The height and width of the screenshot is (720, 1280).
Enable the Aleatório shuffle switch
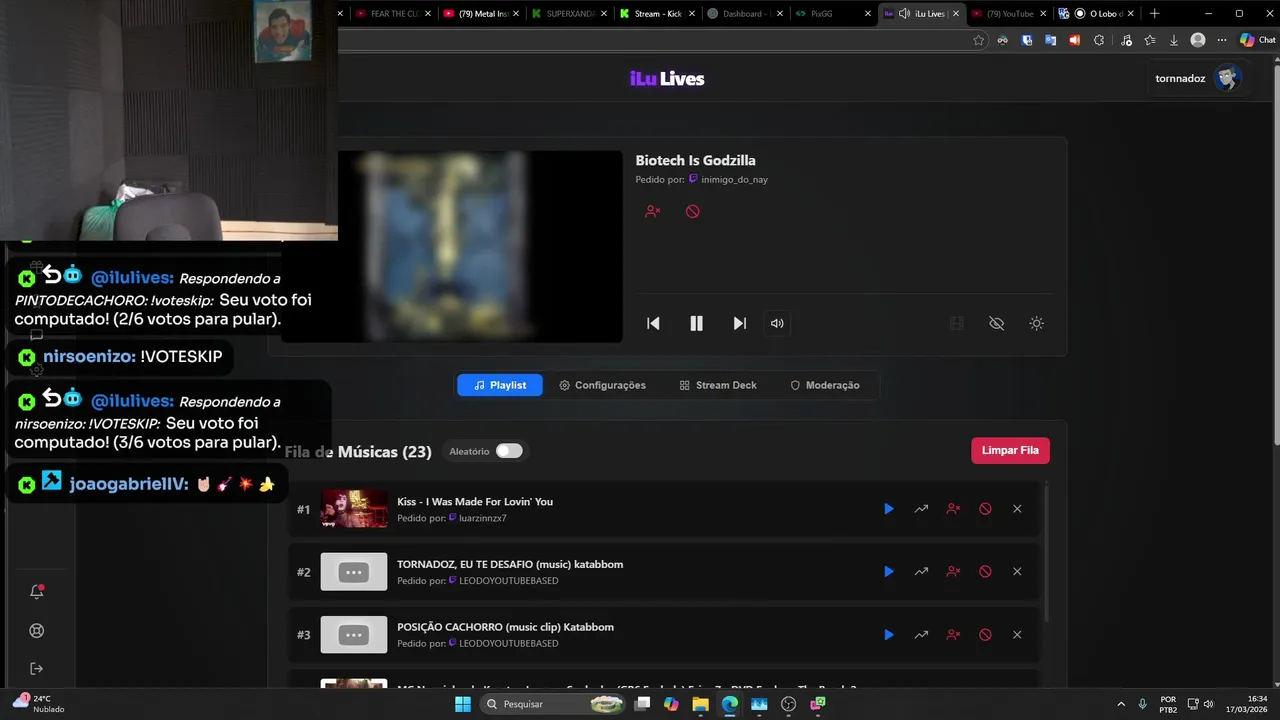coord(509,451)
